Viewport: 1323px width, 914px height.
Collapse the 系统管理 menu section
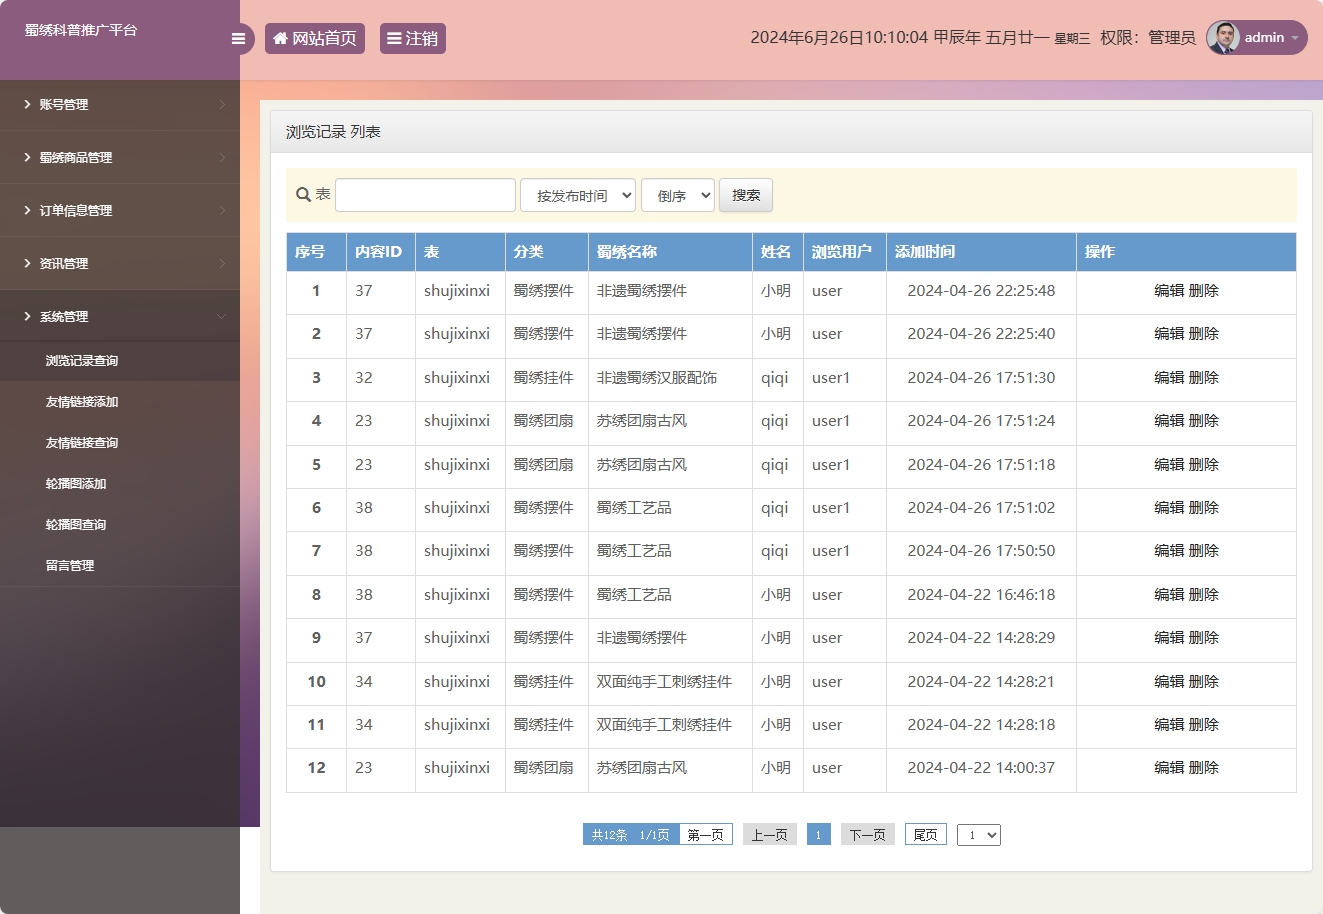click(x=120, y=316)
